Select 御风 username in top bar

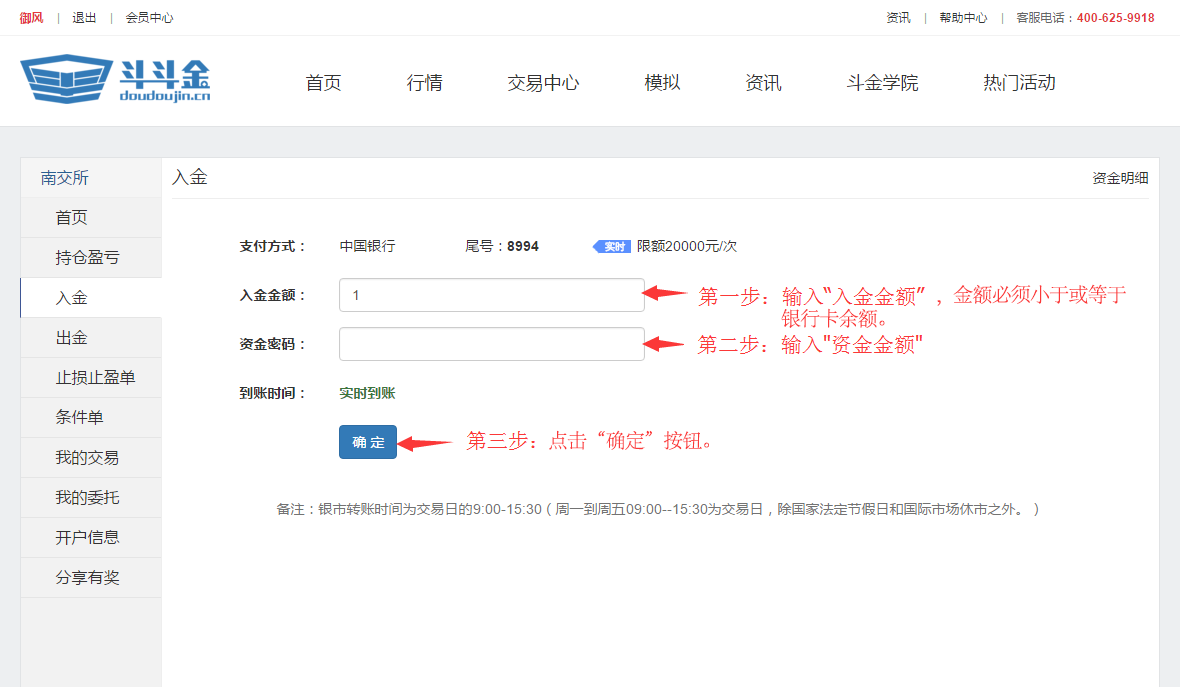pos(31,17)
